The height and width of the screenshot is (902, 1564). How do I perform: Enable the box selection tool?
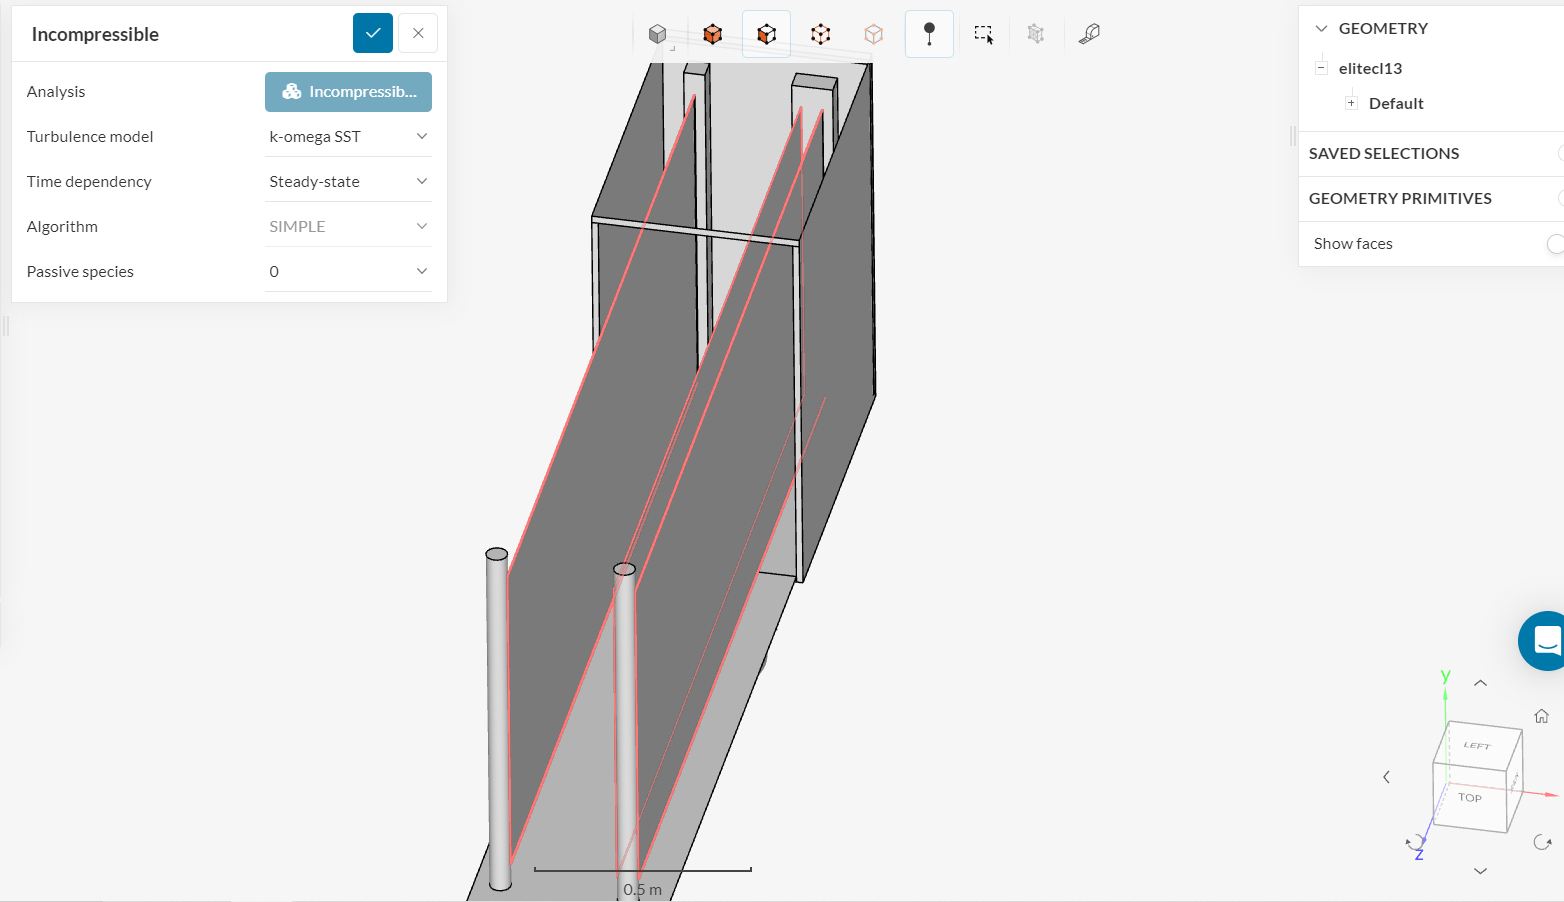click(x=983, y=33)
